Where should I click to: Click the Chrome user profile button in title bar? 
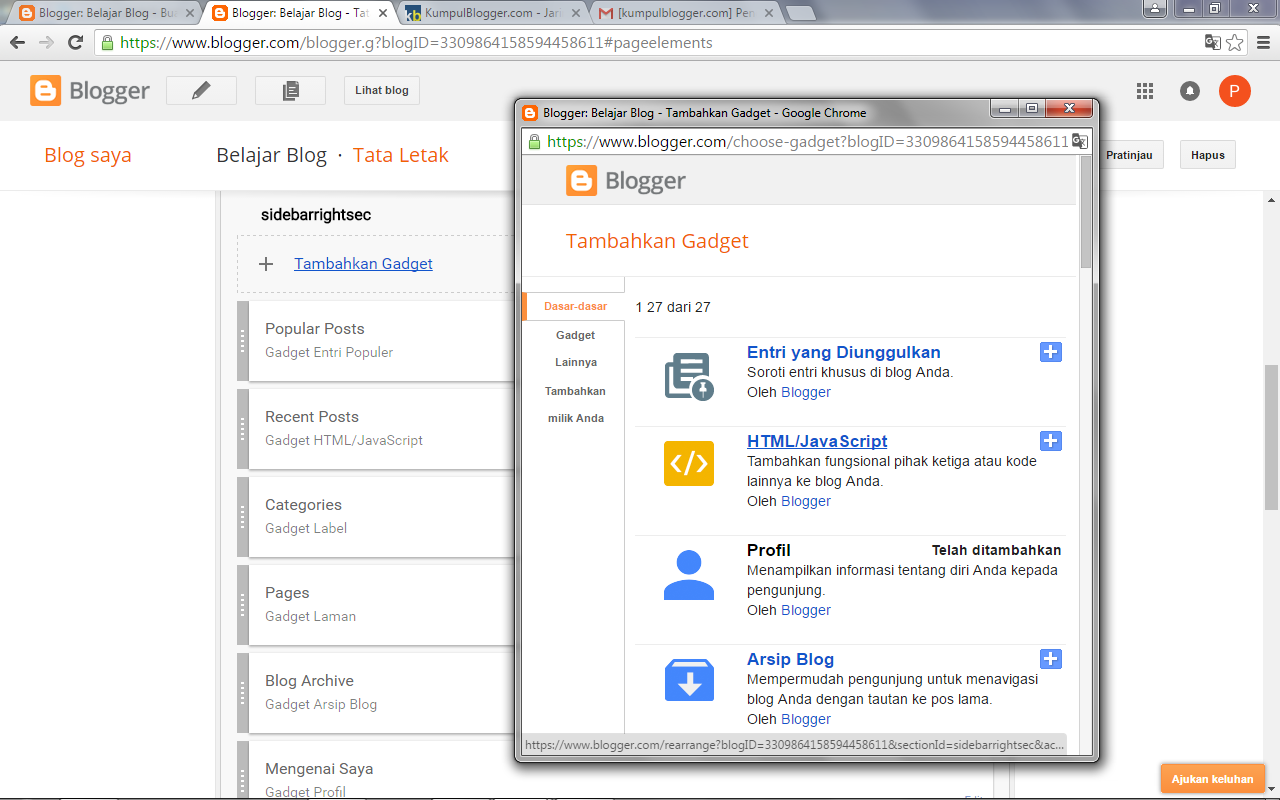tap(1155, 8)
